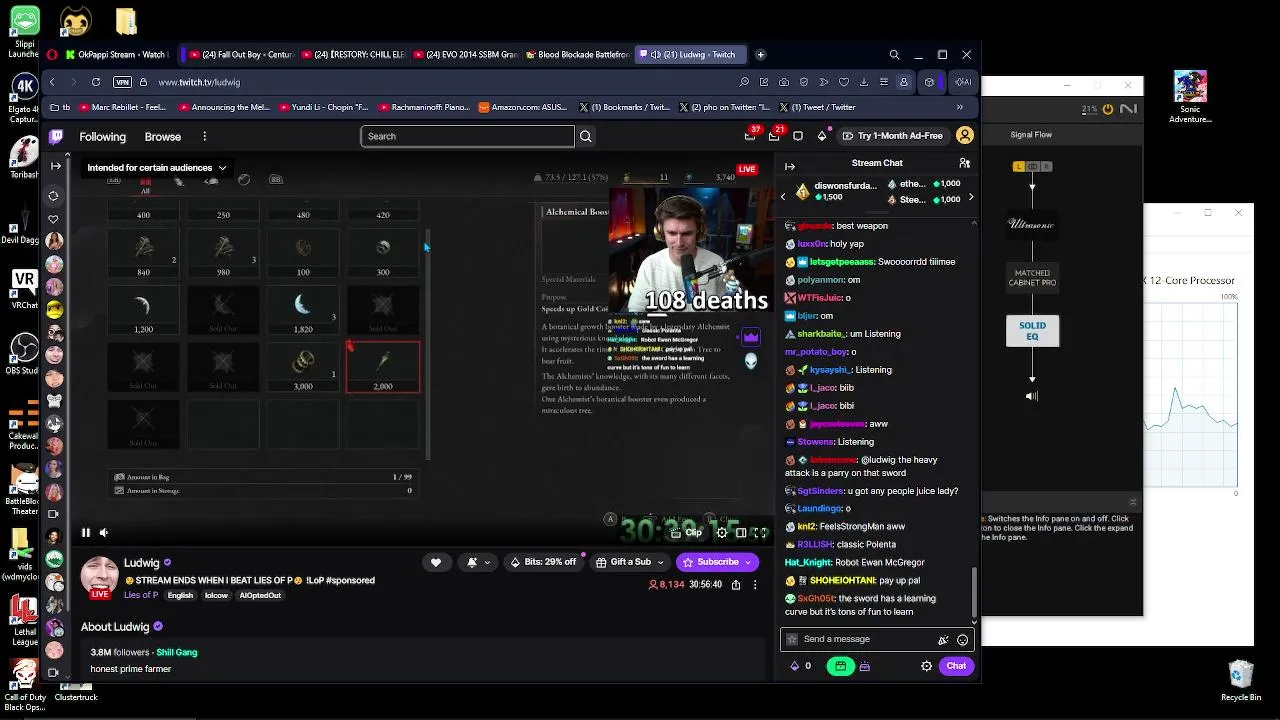Open new browser tab
The width and height of the screenshot is (1280, 720).
coord(760,55)
